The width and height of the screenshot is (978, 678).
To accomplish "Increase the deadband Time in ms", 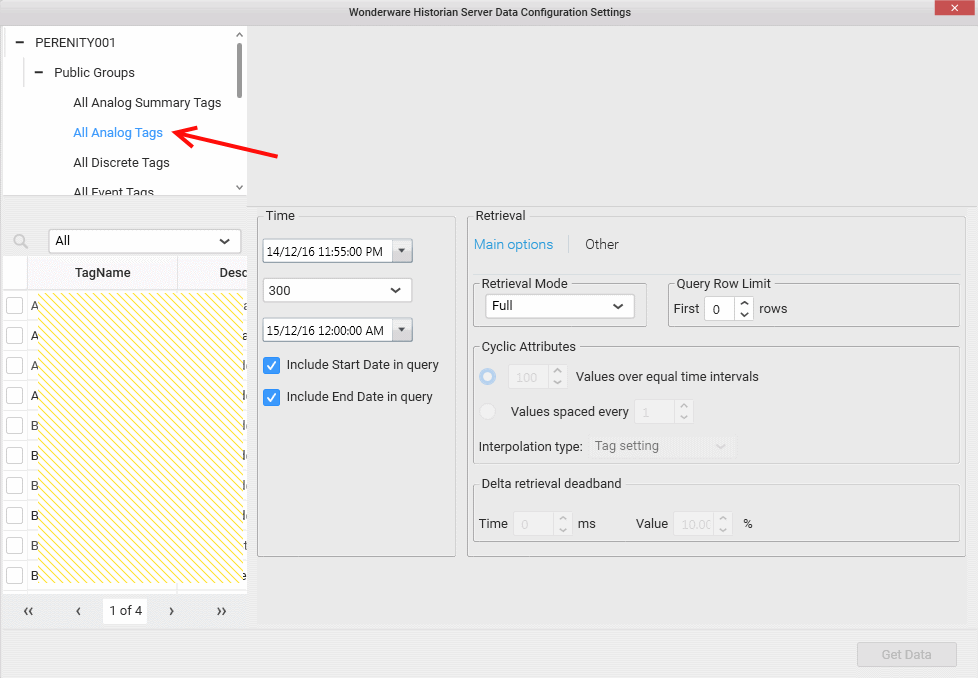I will coord(563,518).
